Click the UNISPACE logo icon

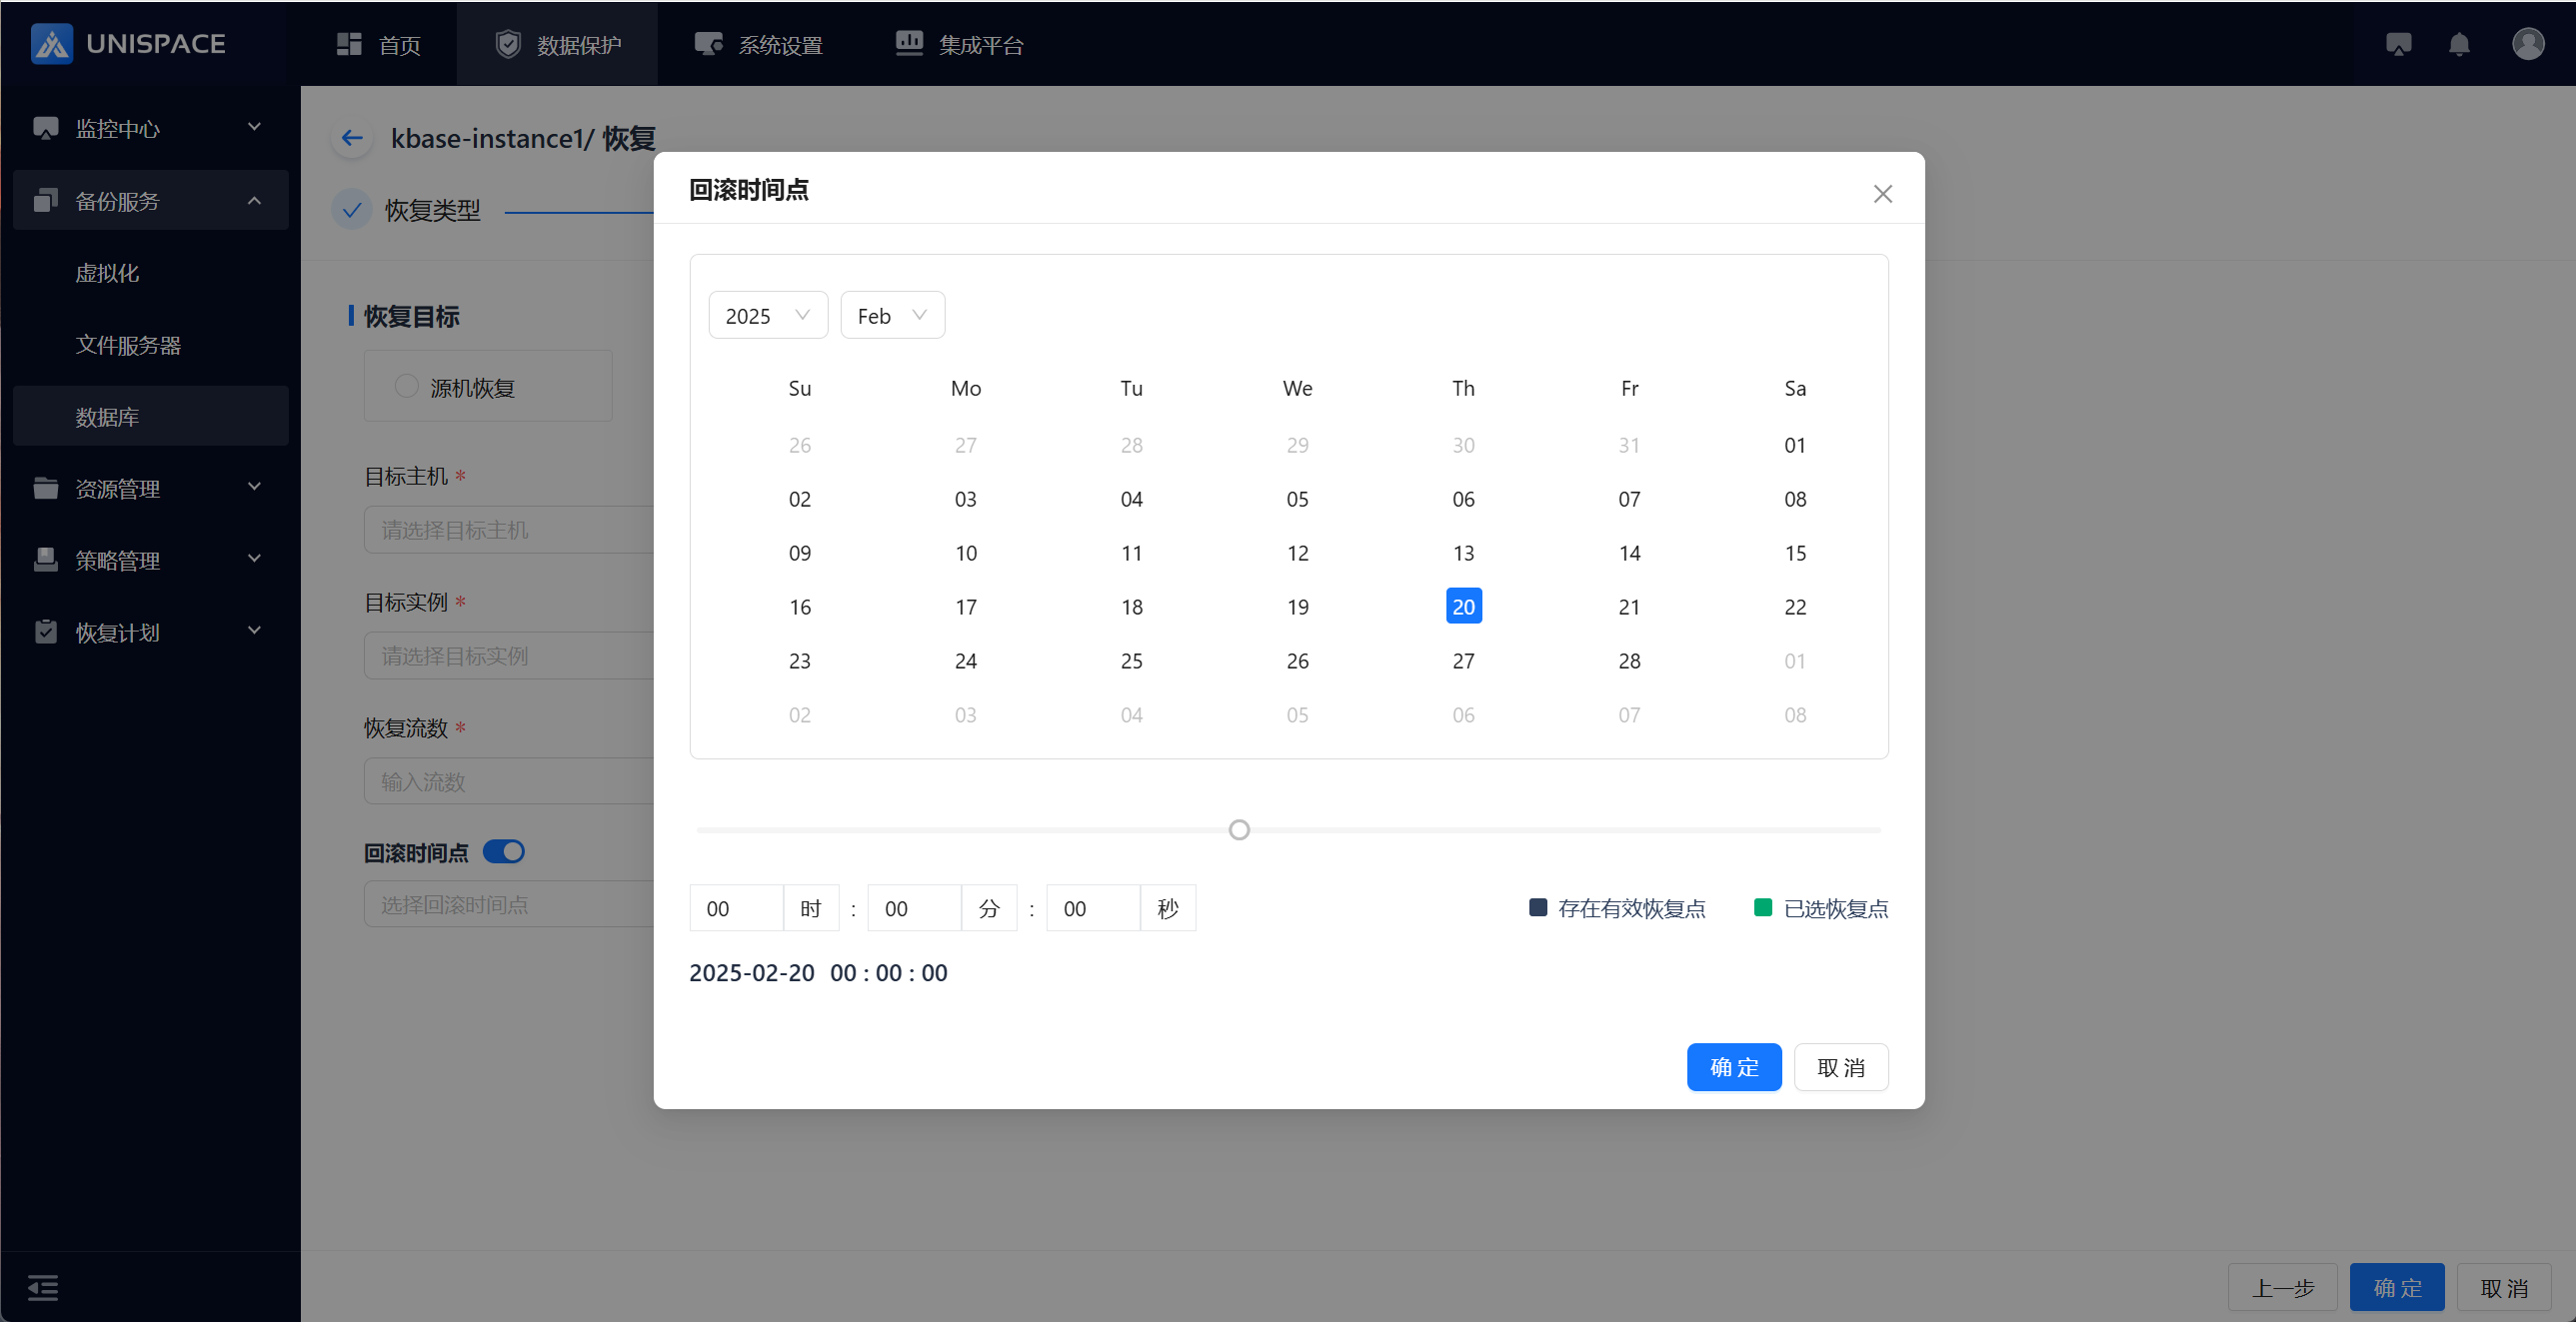pos(51,44)
